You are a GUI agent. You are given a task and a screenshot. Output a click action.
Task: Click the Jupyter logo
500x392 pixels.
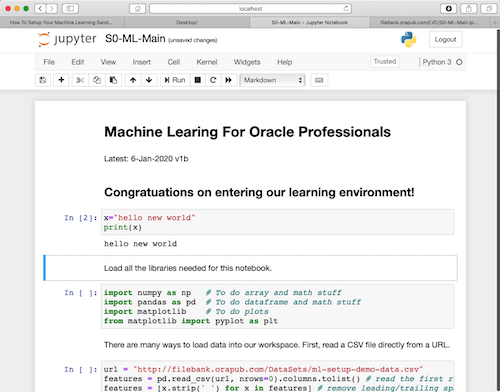(x=67, y=39)
